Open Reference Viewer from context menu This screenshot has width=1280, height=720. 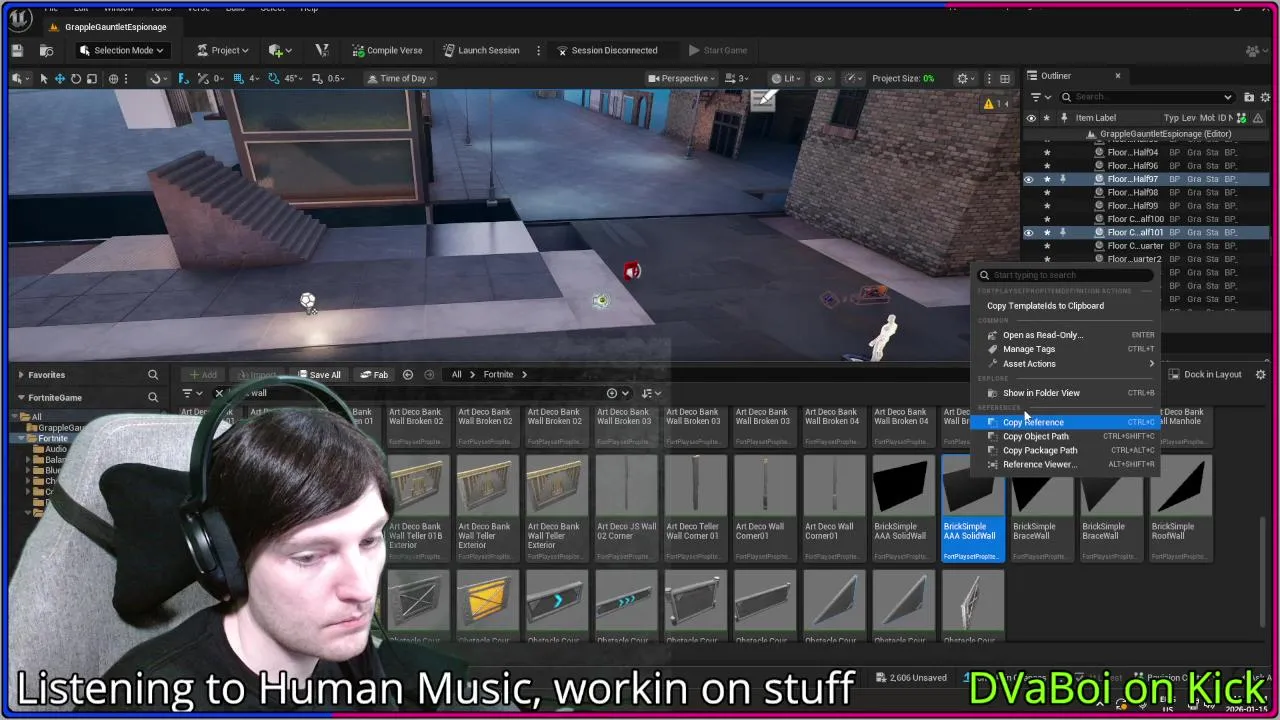pos(1066,464)
